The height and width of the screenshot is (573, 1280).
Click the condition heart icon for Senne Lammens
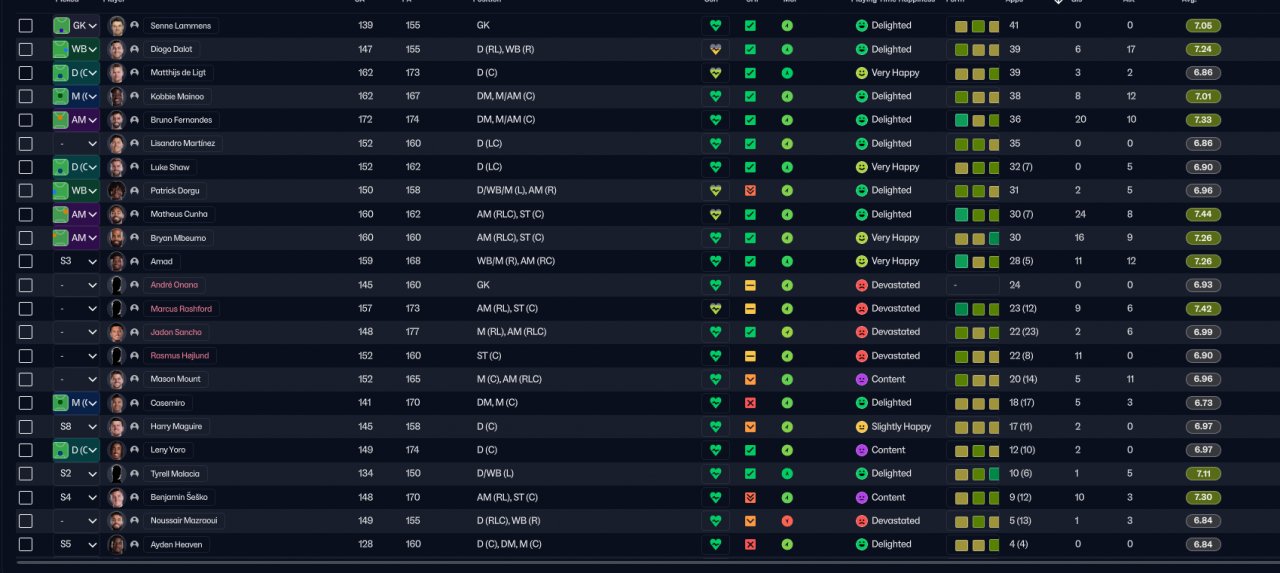715,25
